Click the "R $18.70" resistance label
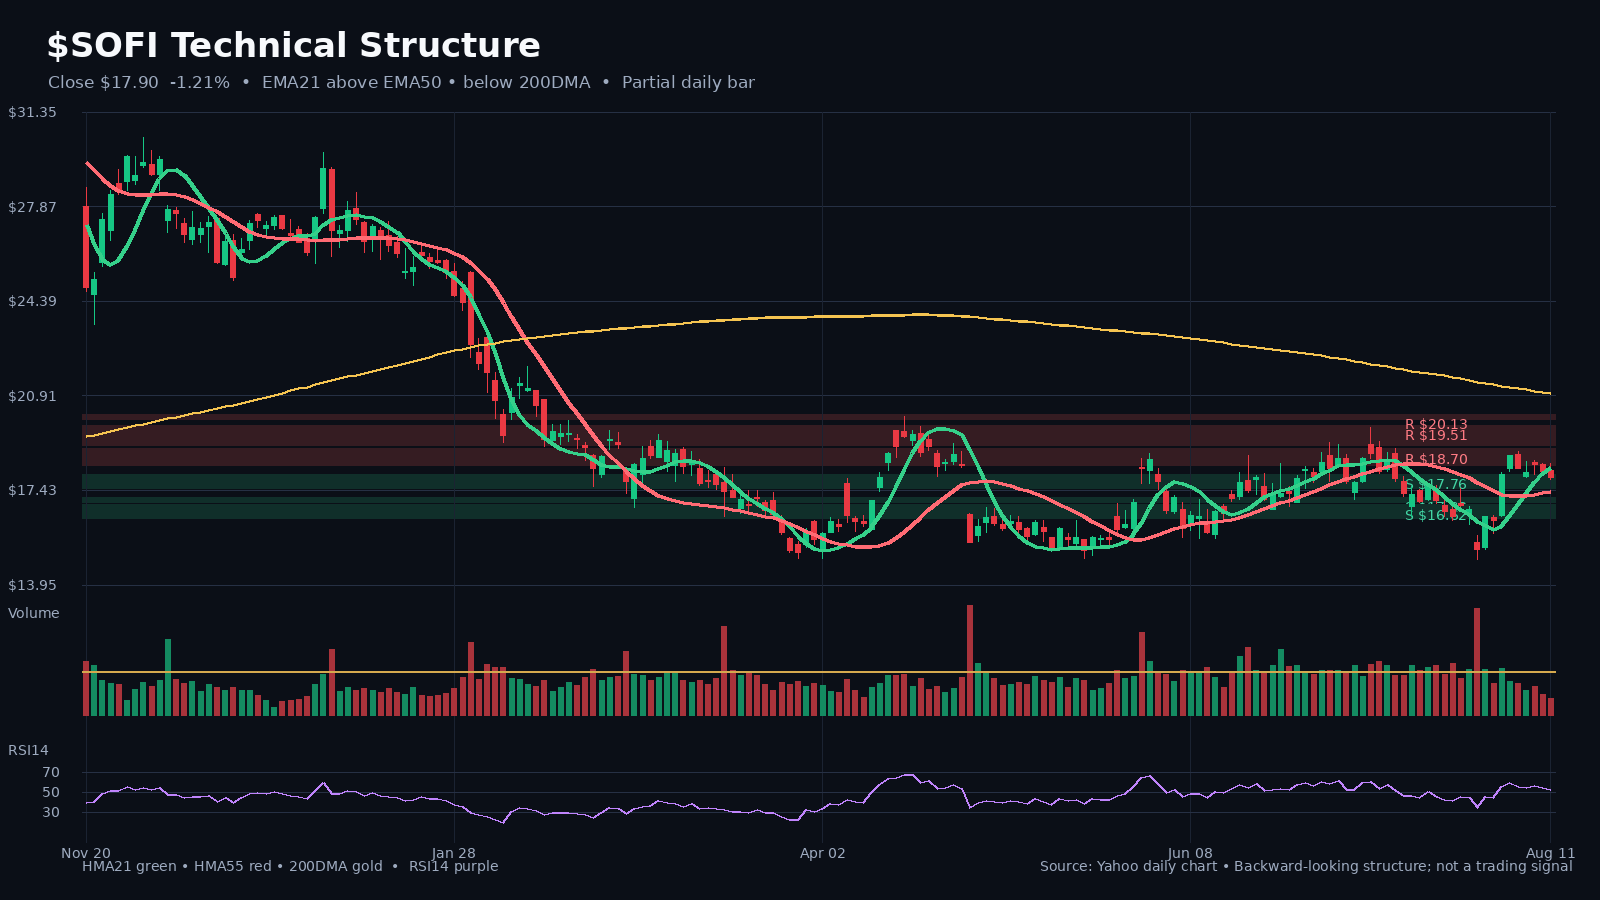This screenshot has height=900, width=1600. [1436, 460]
